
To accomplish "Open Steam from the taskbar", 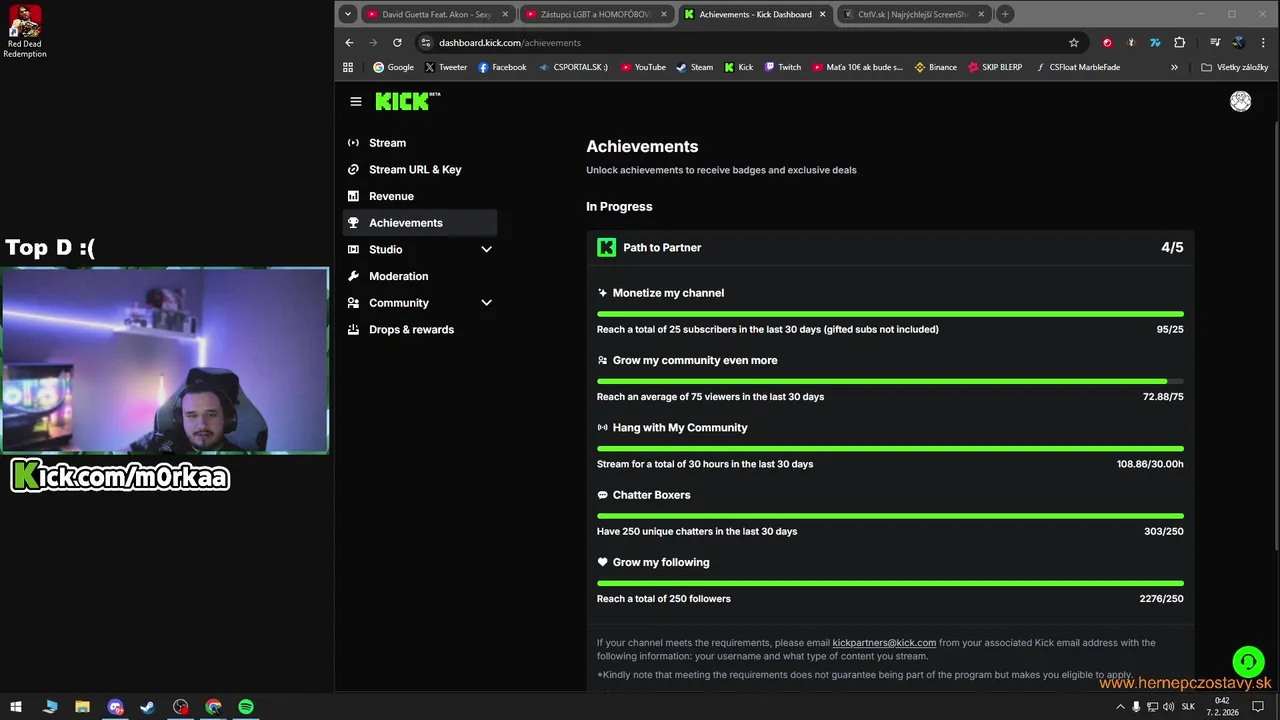I will click(x=147, y=707).
